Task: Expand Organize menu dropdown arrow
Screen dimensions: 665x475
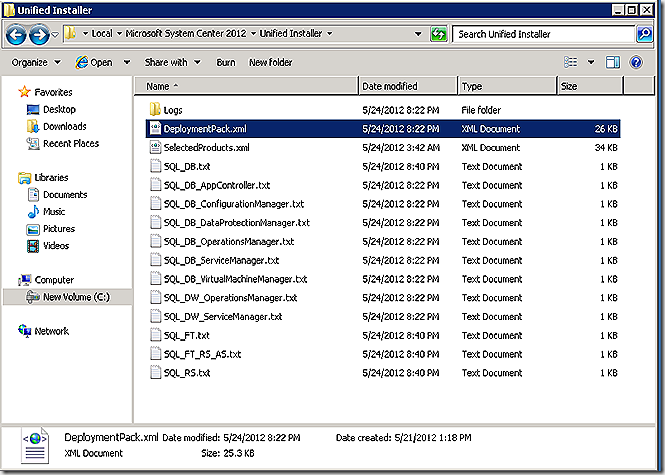Action: [x=57, y=62]
